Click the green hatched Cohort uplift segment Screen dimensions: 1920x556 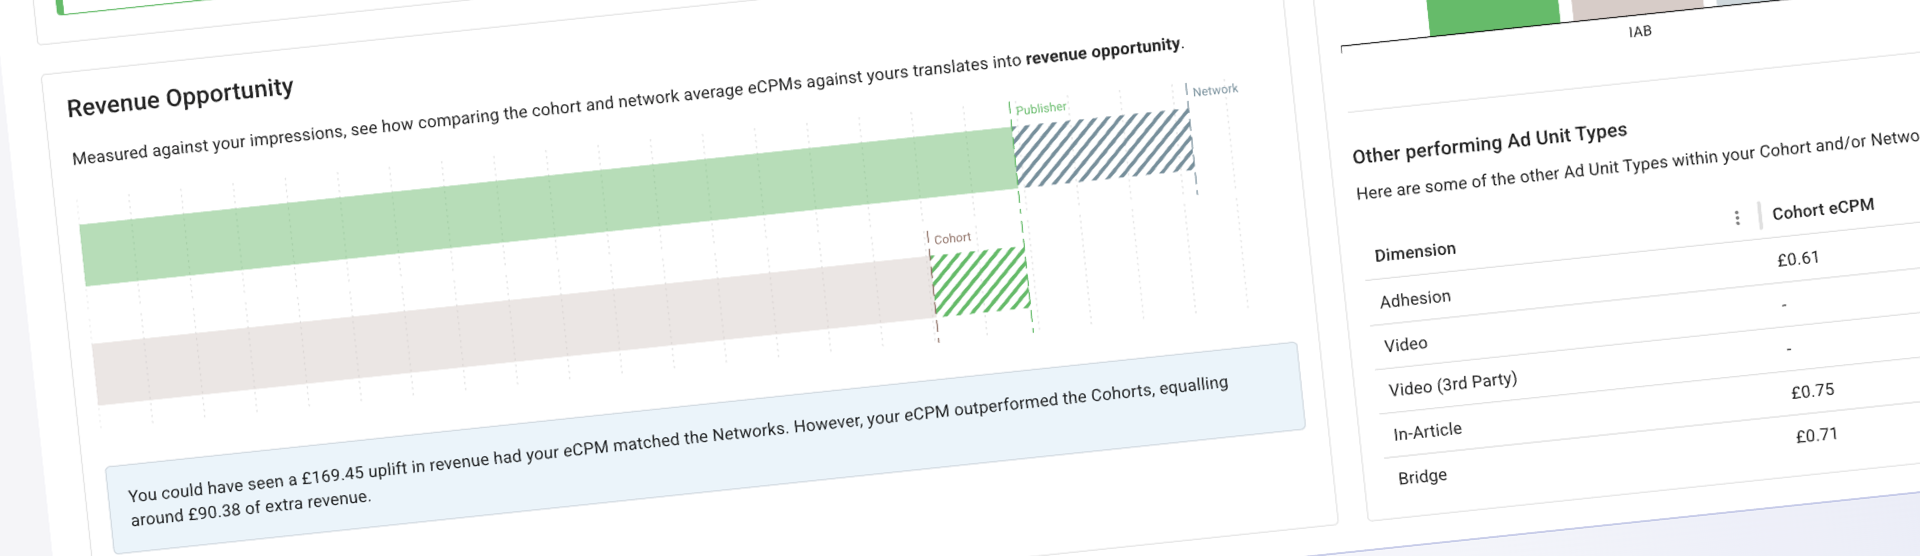980,281
